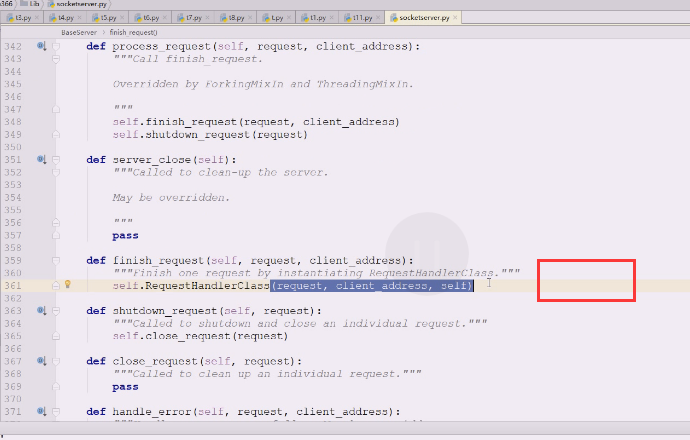Screen dimensions: 690x440
Task: Close the t5.py editor tab
Action: pos(122,18)
